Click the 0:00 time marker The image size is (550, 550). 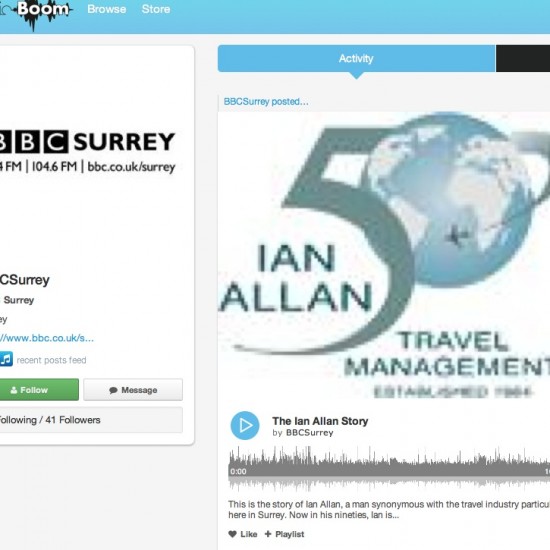tap(238, 471)
